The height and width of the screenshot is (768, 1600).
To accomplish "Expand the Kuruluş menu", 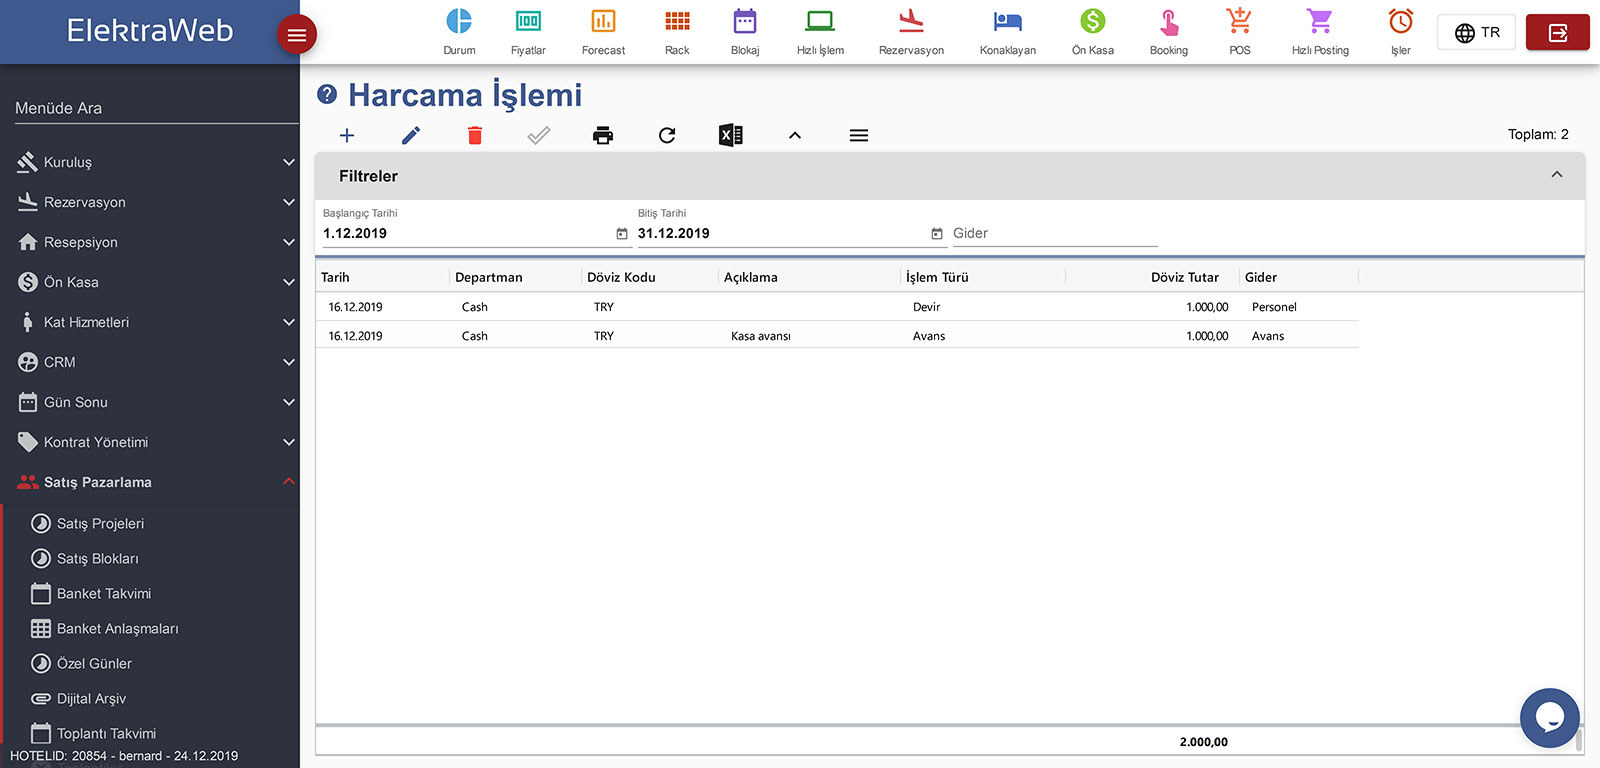I will (x=150, y=162).
